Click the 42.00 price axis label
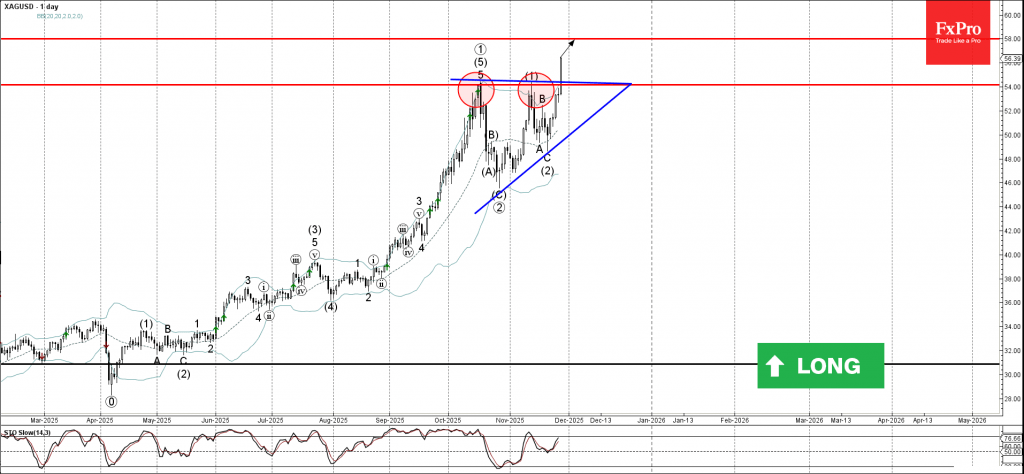The width and height of the screenshot is (1024, 474). 1012,231
